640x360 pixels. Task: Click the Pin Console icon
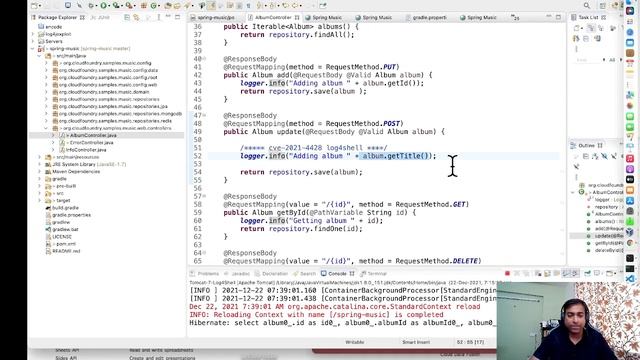588,273
